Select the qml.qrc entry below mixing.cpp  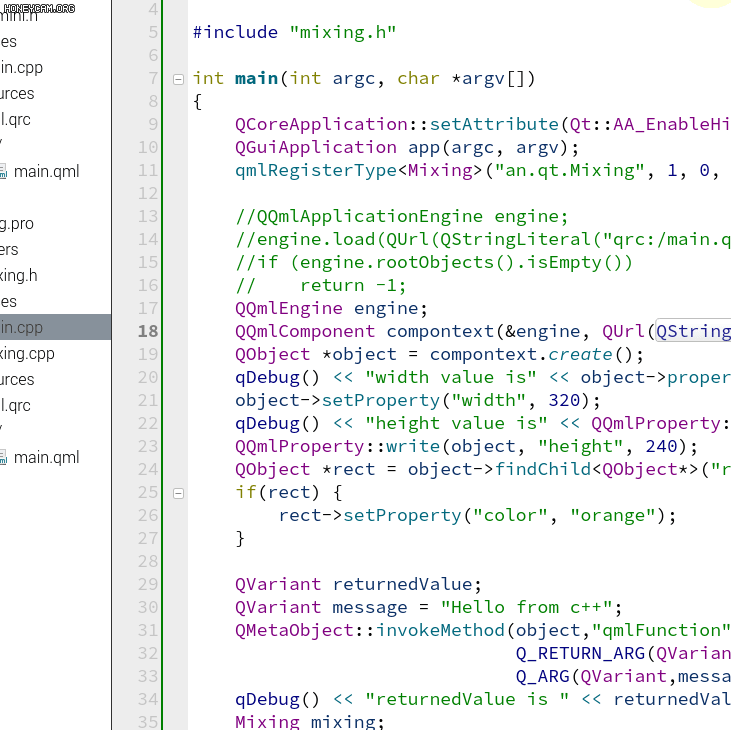click(16, 405)
